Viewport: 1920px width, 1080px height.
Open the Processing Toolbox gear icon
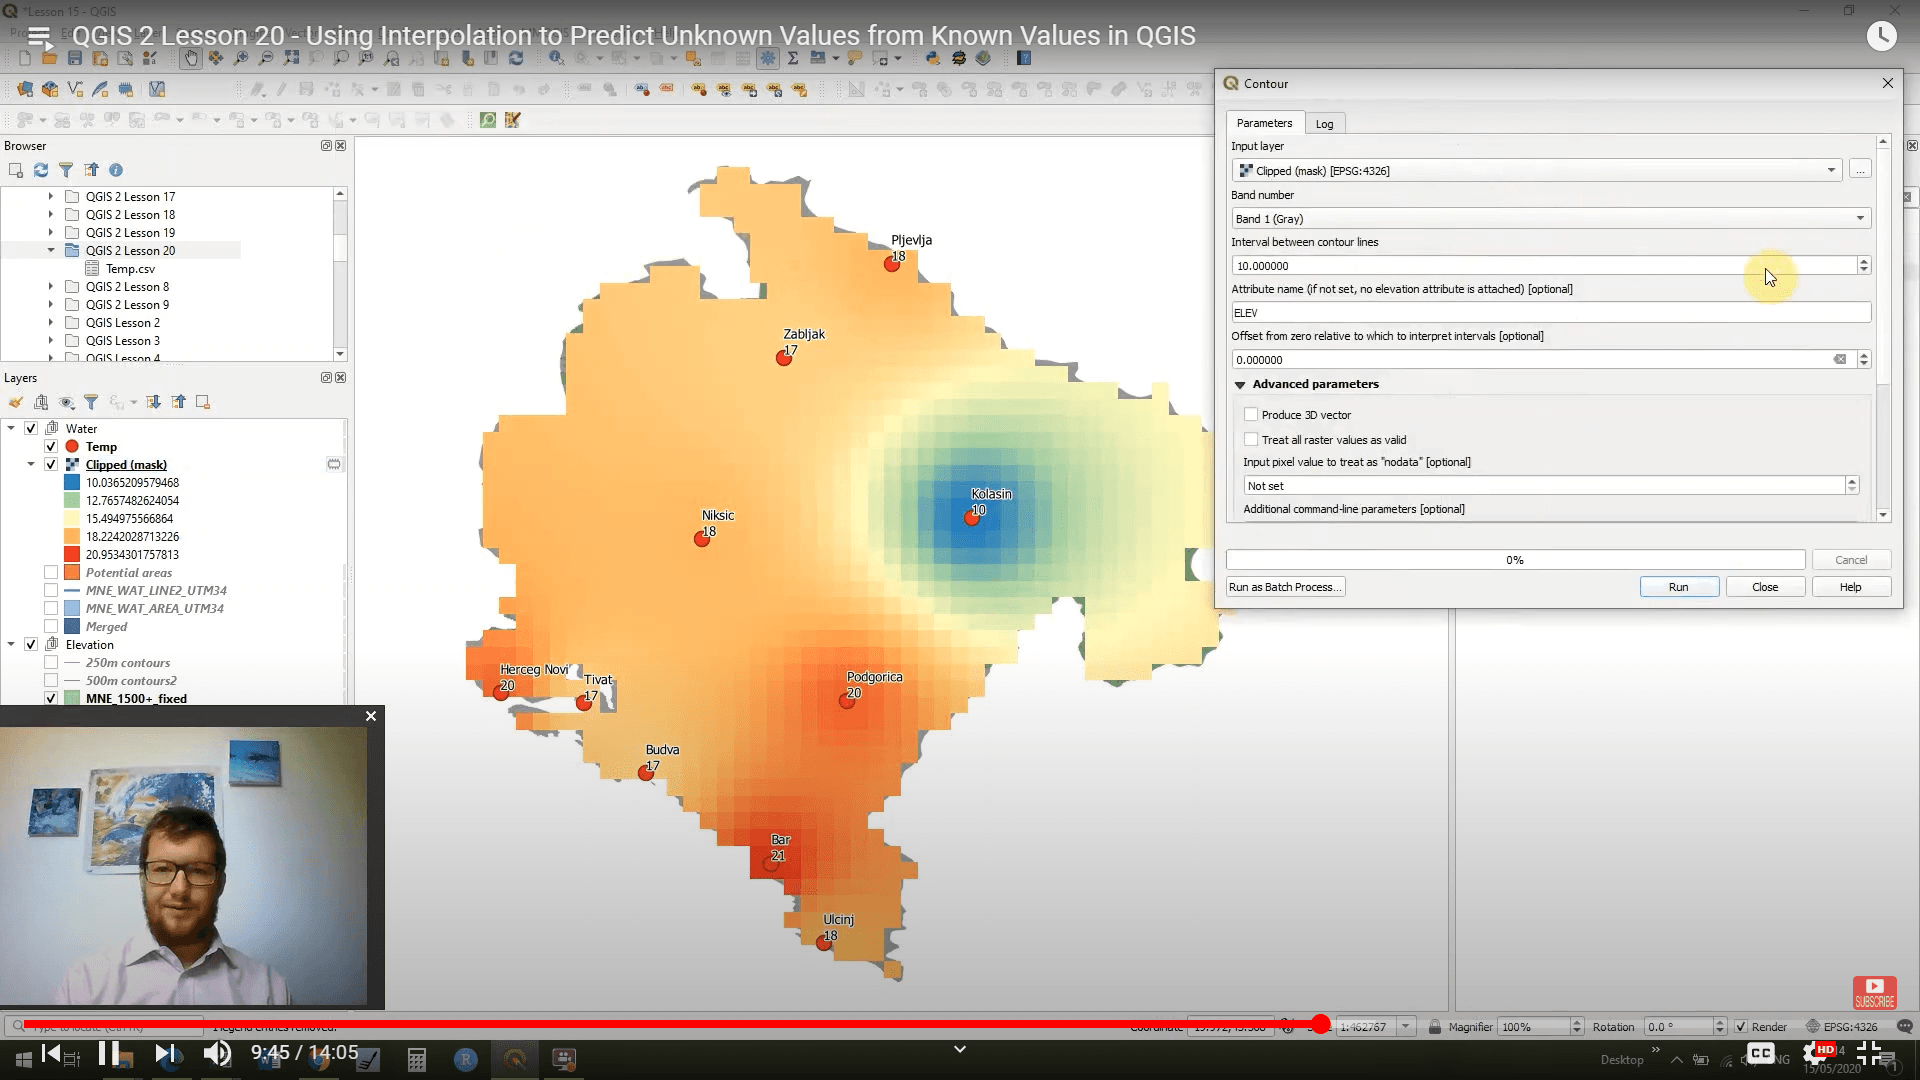[768, 58]
